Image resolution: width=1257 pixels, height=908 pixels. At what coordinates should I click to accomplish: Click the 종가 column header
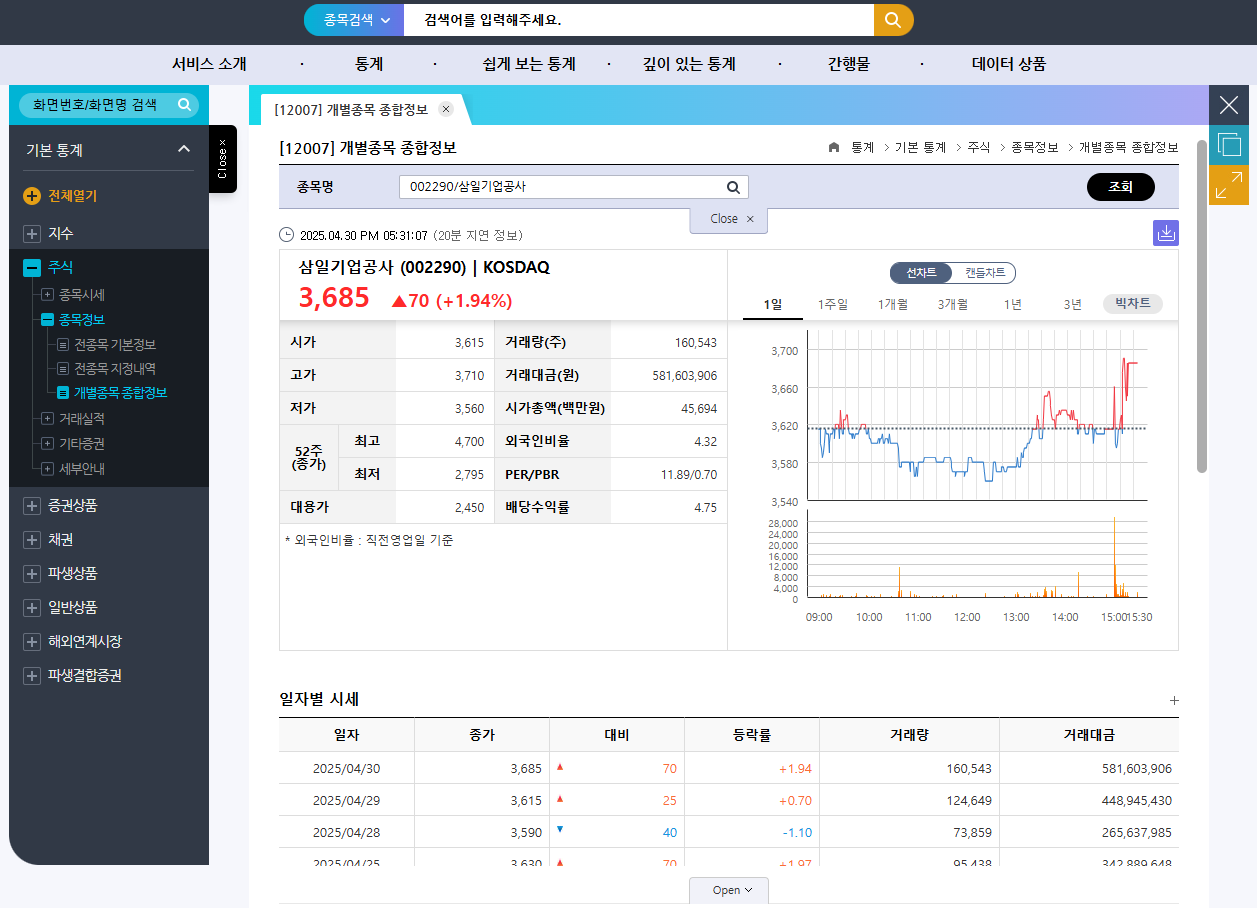(482, 735)
